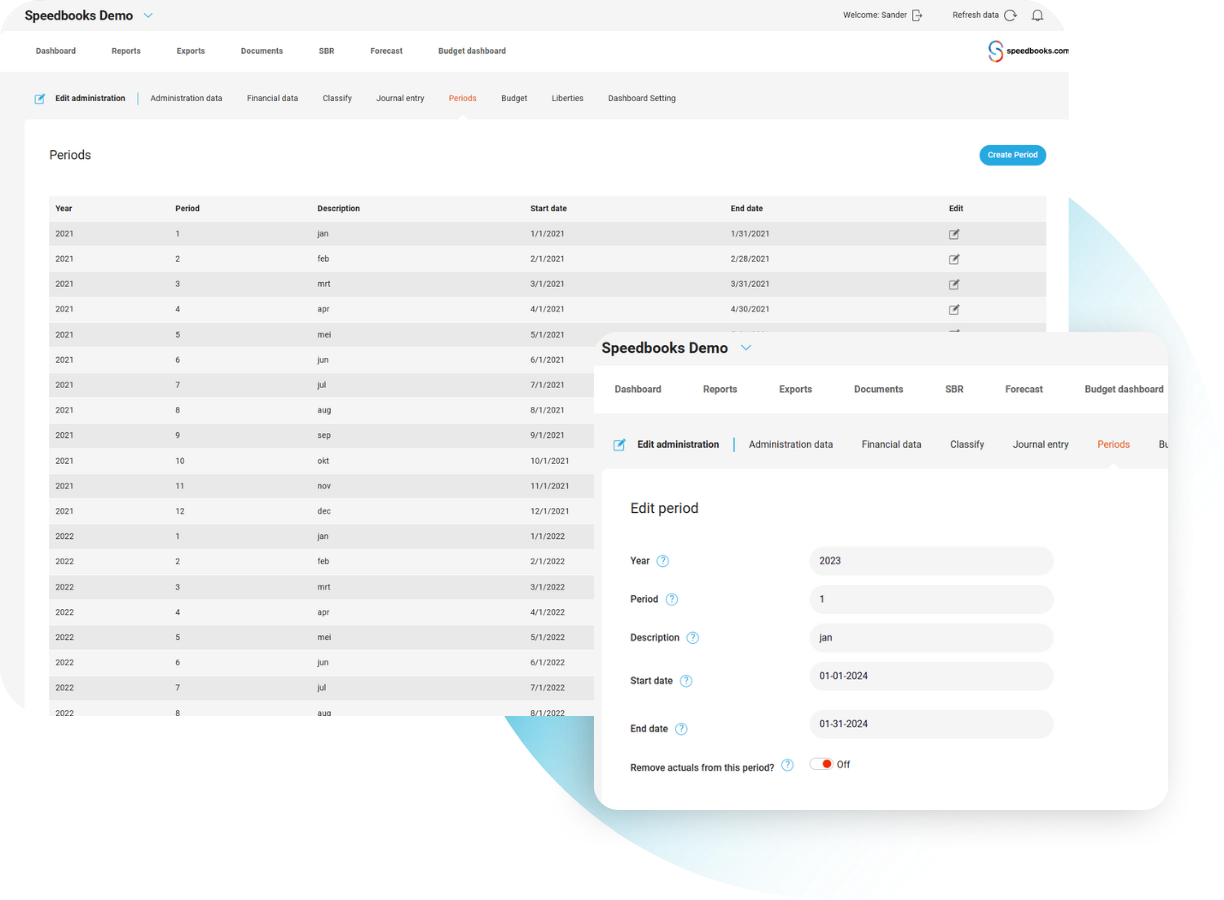Open Exports in back window menu
This screenshot has height=900, width=1224.
click(x=191, y=51)
